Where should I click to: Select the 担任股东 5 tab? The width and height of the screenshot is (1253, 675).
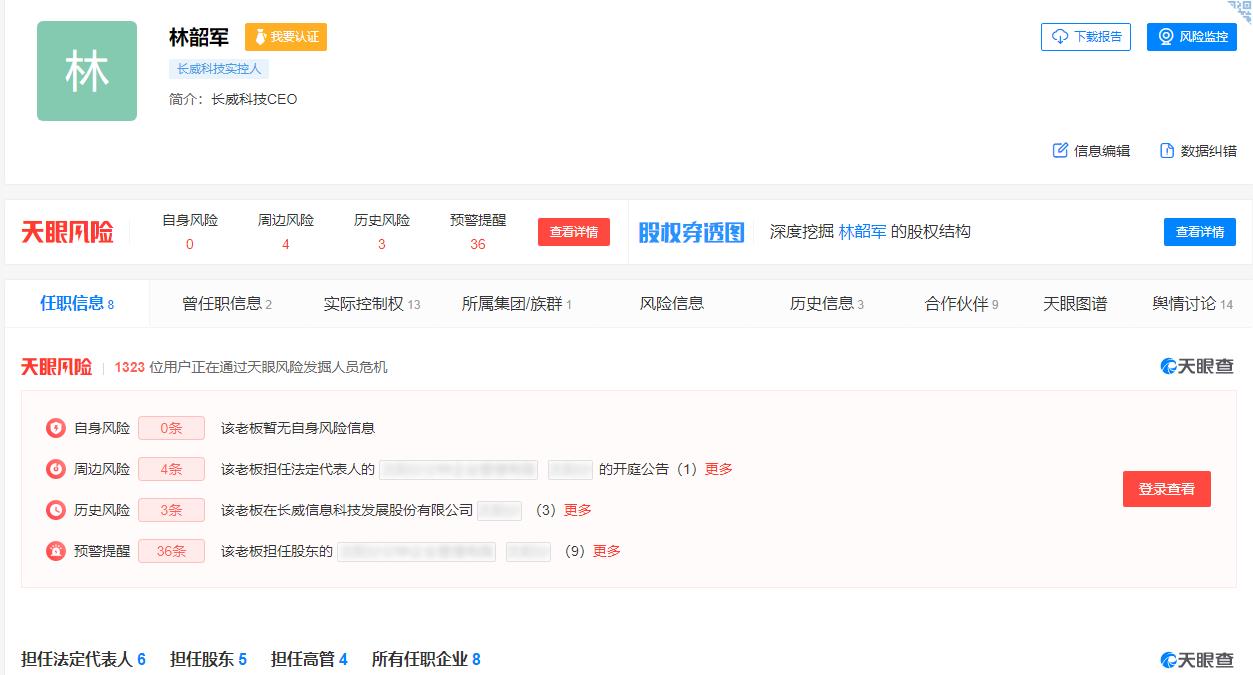tap(208, 659)
